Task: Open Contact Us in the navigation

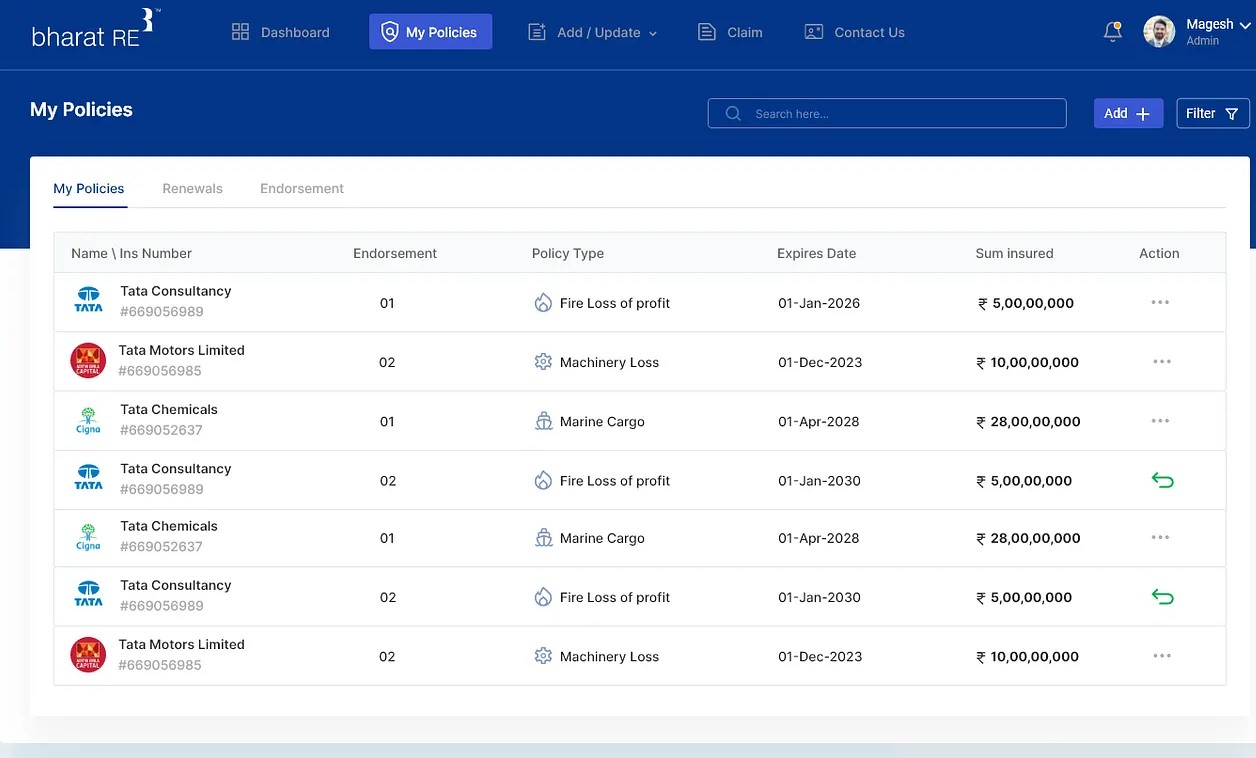Action: click(854, 32)
